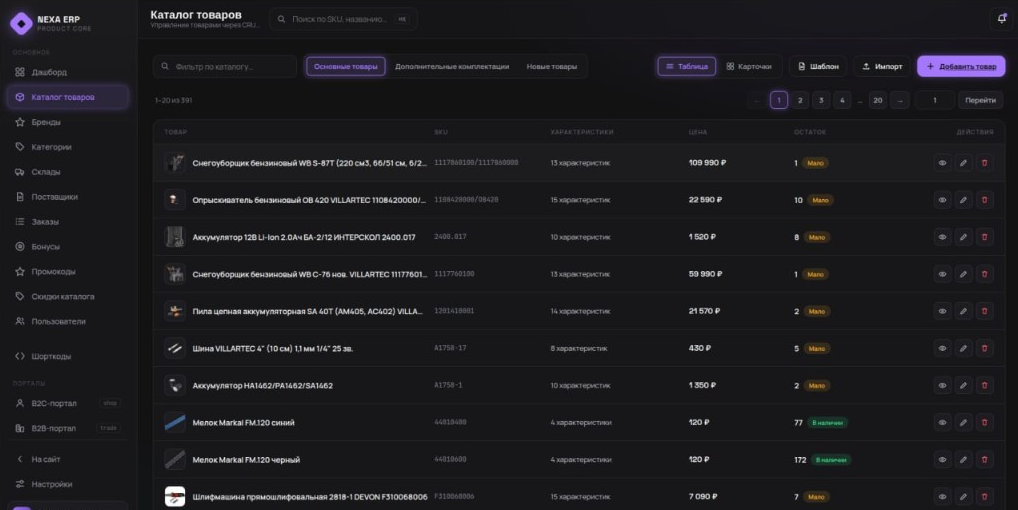The height and width of the screenshot is (510, 1018).
Task: Switch to Новые товары tab
Action: tap(552, 66)
